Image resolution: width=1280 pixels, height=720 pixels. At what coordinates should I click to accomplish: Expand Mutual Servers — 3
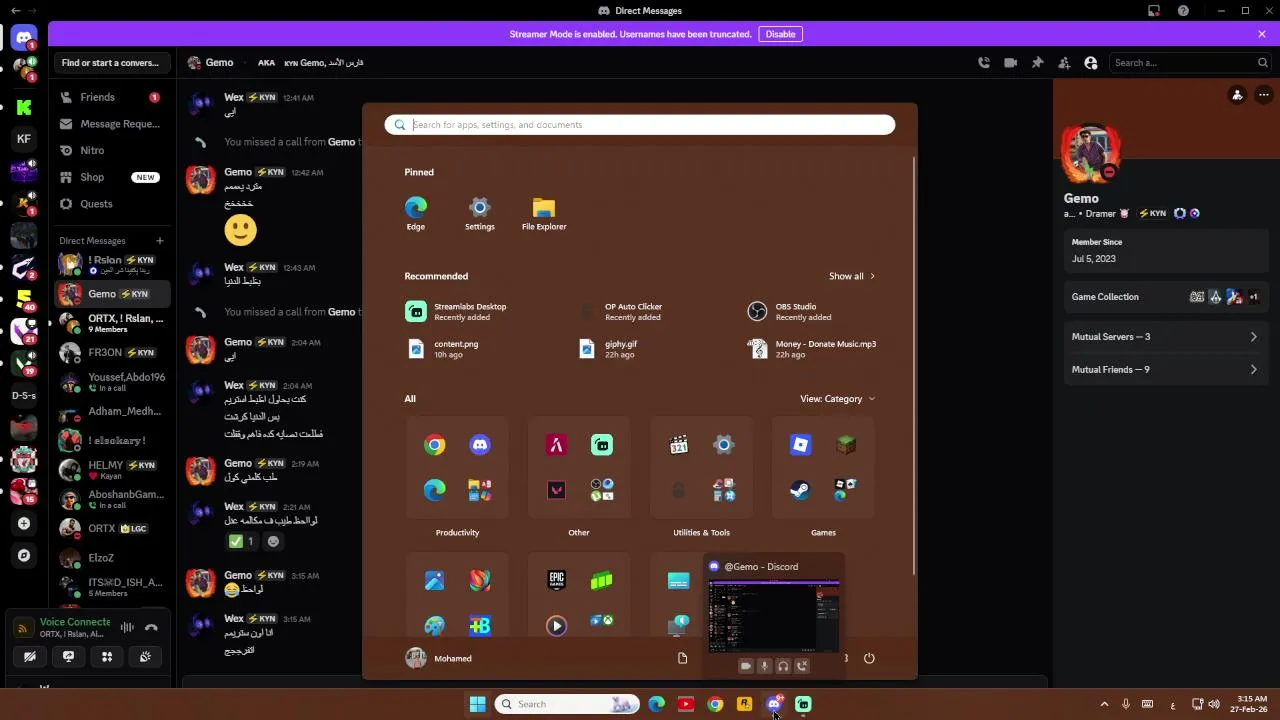(1165, 337)
